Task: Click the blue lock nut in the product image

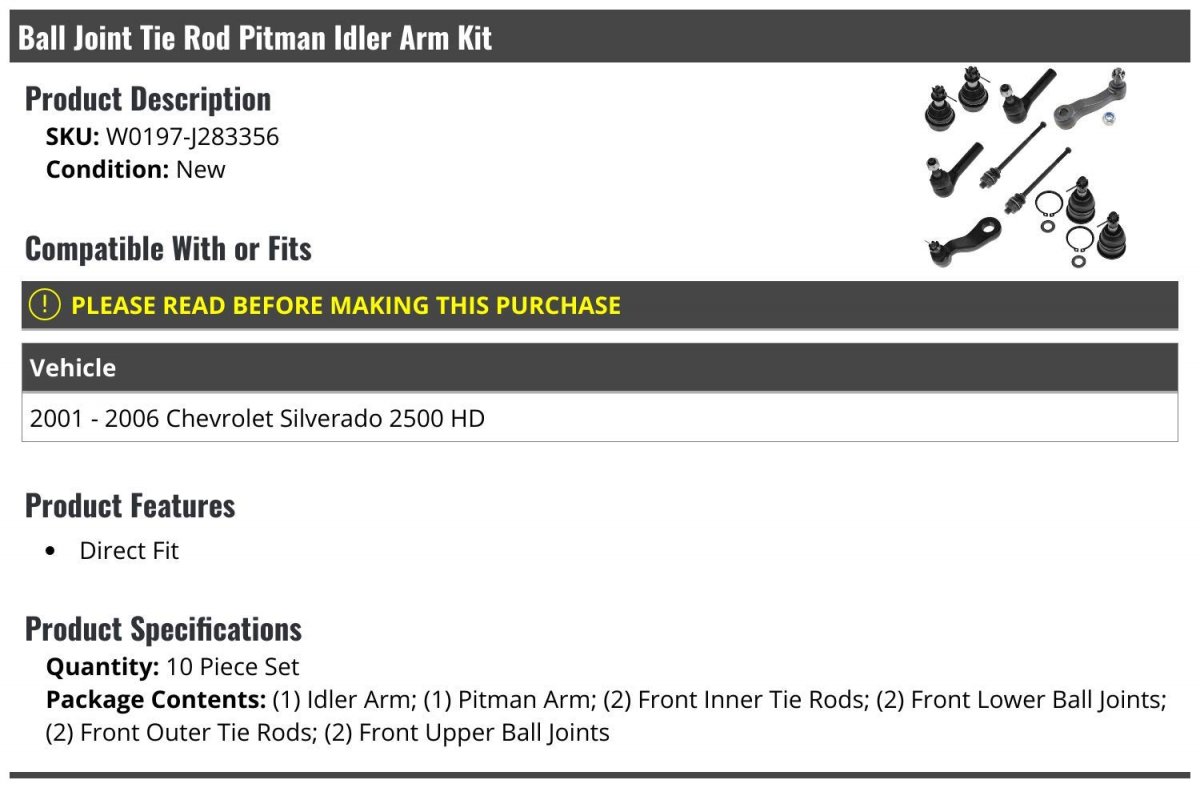Action: 1109,119
